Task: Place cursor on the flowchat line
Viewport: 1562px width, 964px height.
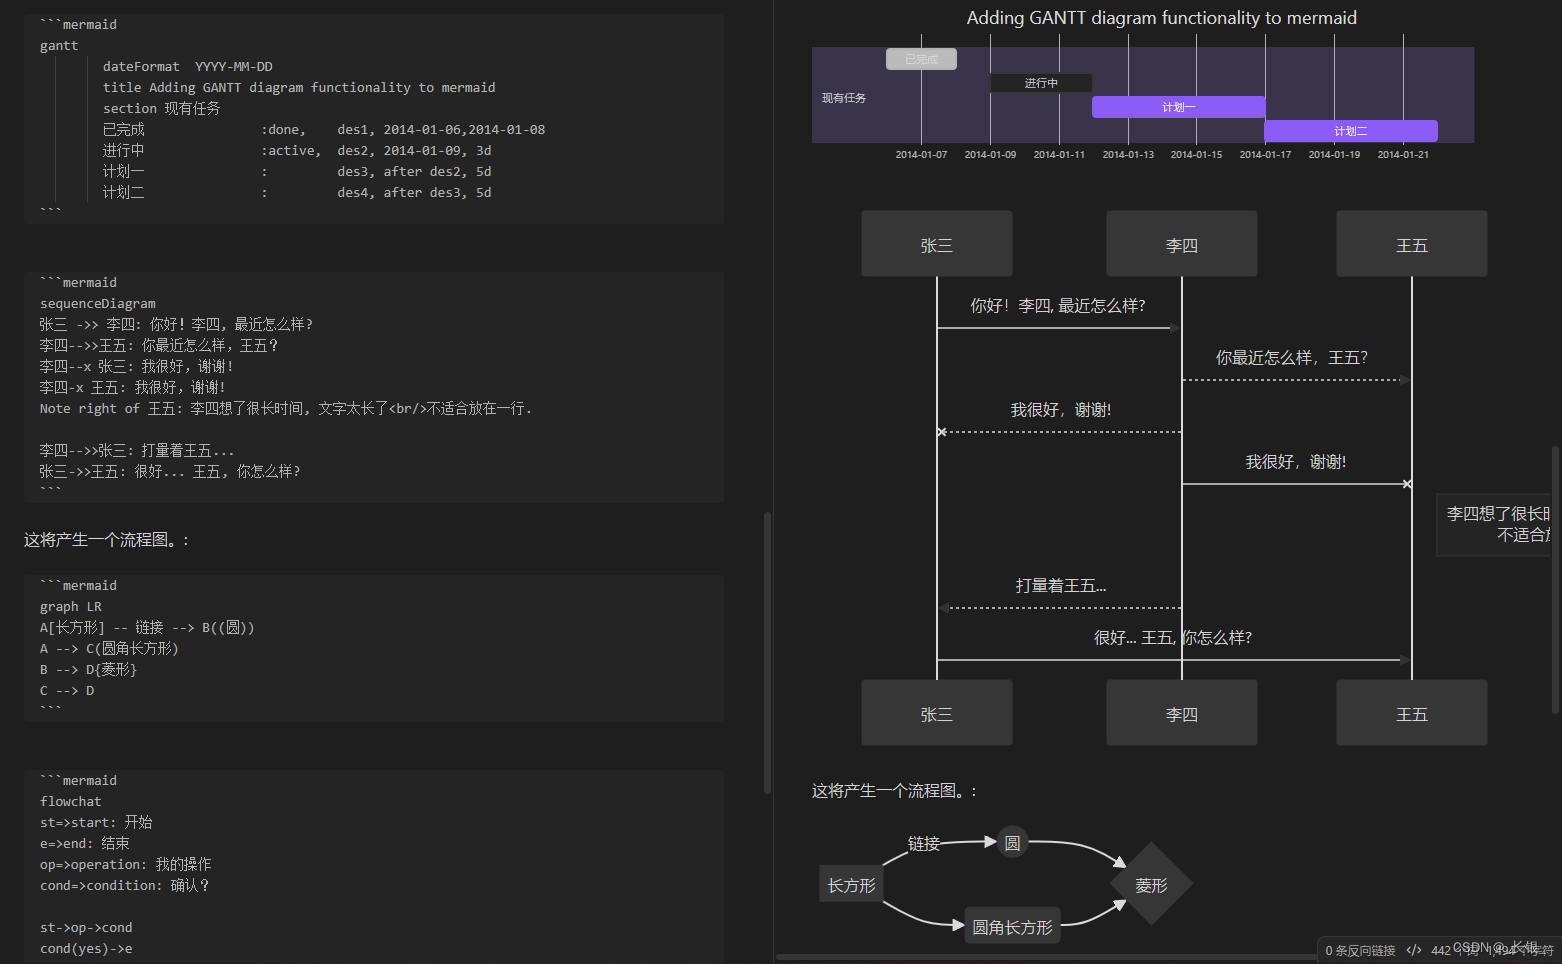Action: coord(71,802)
